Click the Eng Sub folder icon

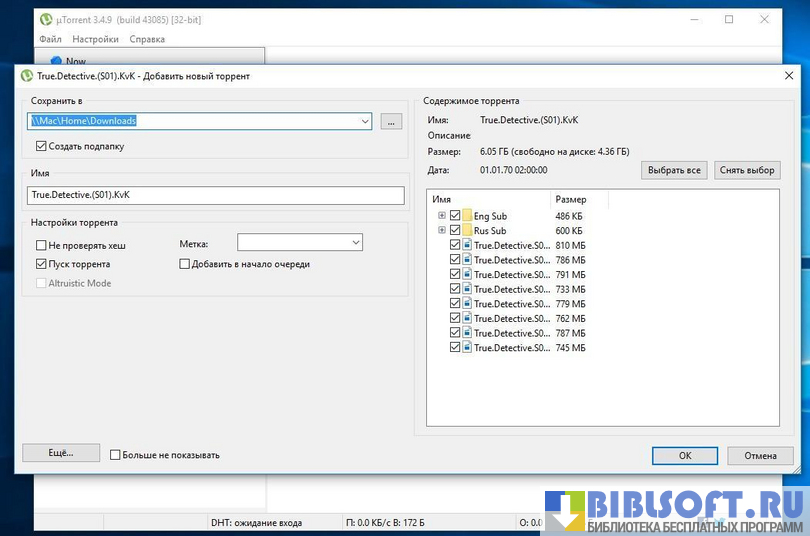(x=467, y=216)
